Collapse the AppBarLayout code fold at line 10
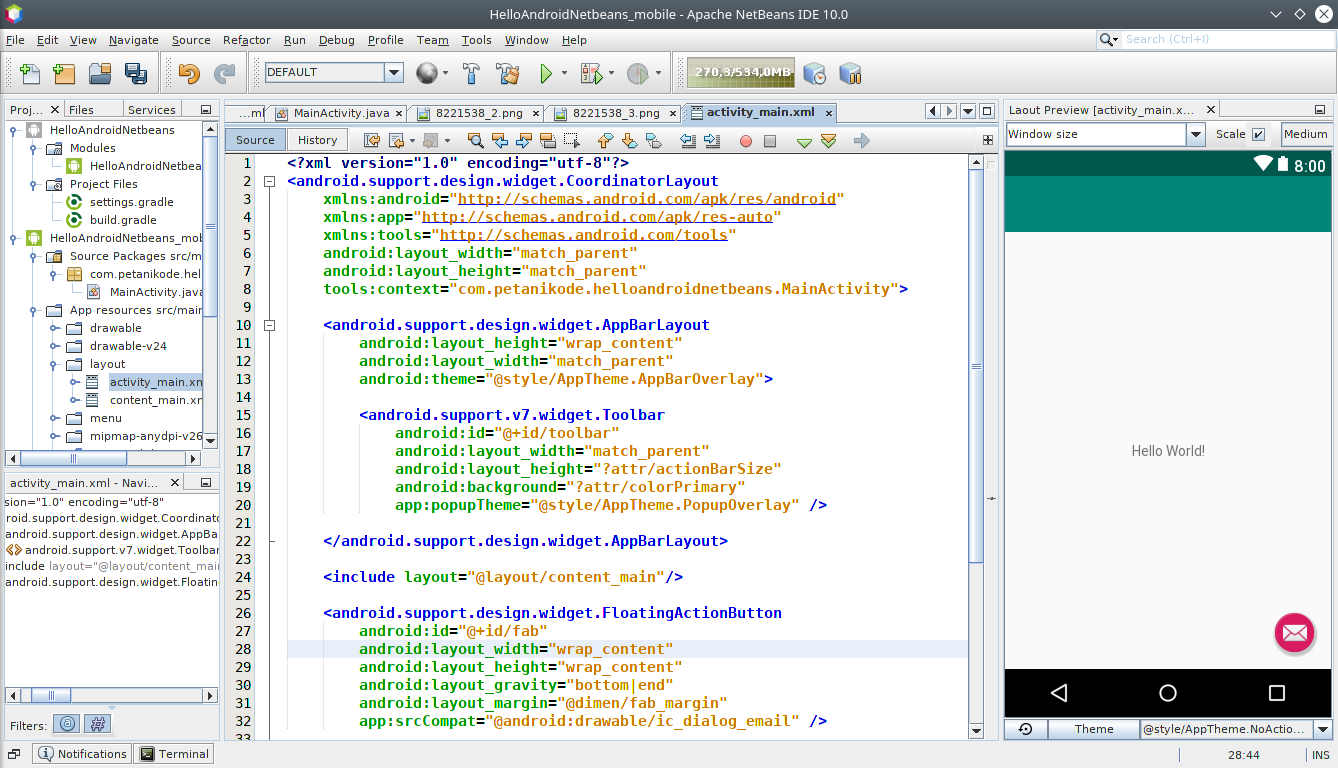The height and width of the screenshot is (768, 1338). pos(269,325)
